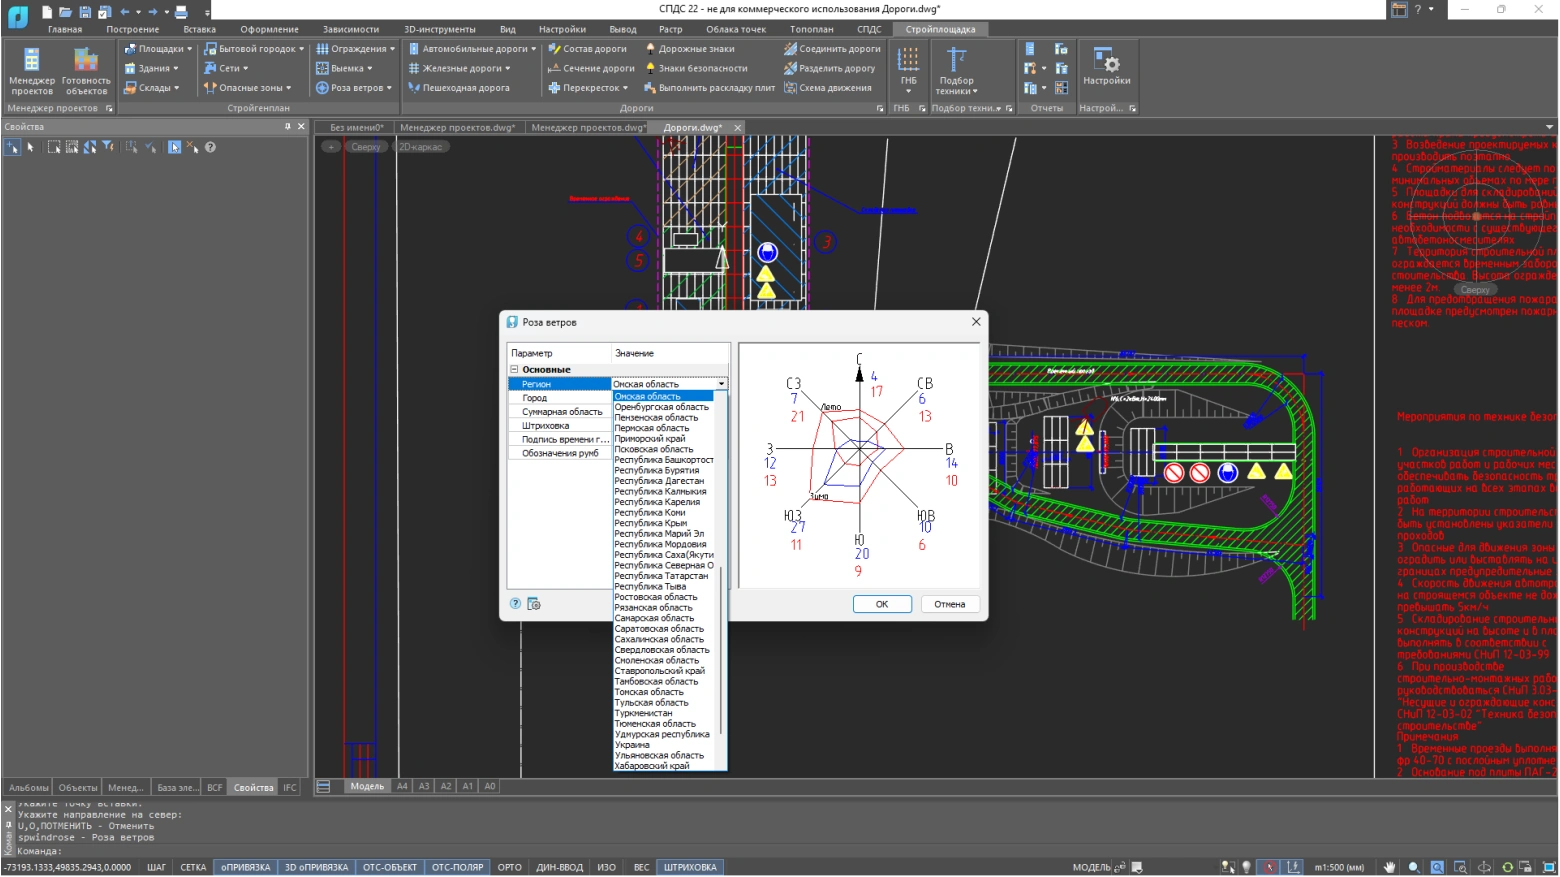
Task: Select Республика Крым from region list
Action: 650,523
